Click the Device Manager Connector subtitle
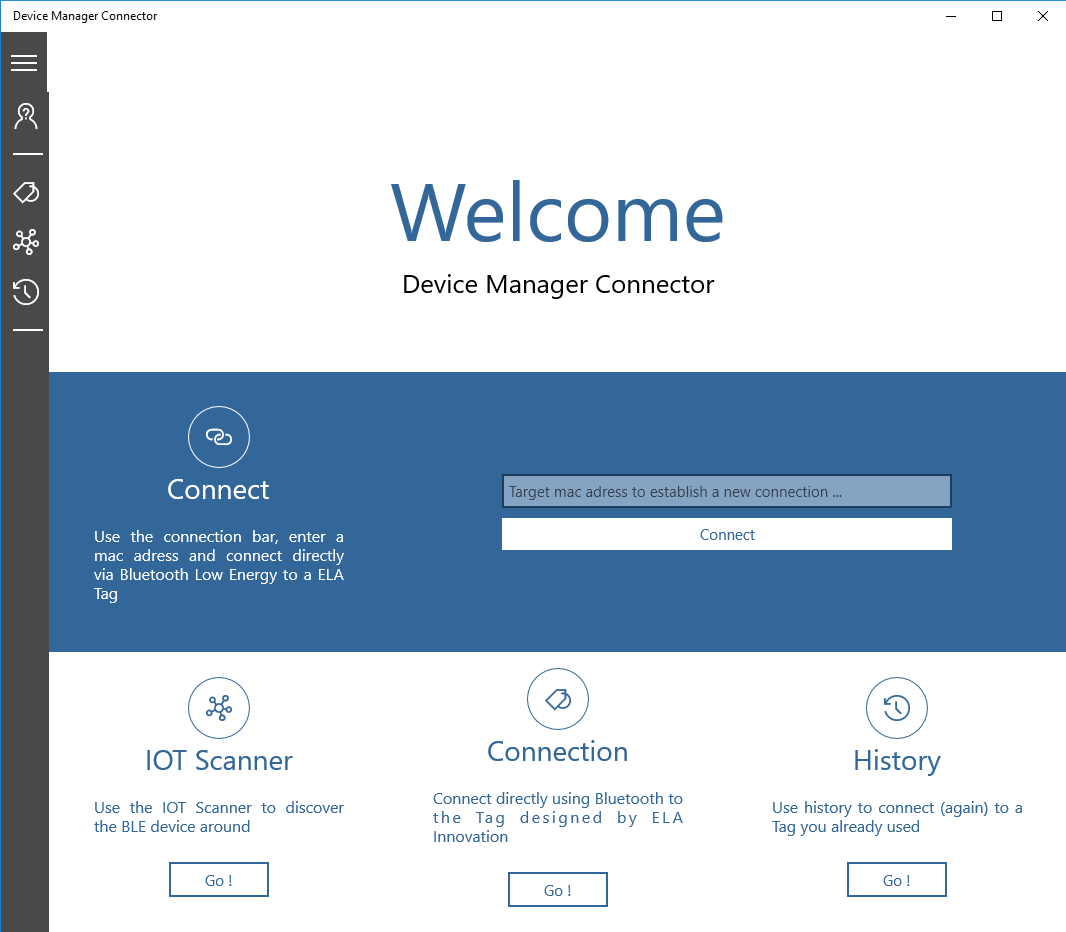The width and height of the screenshot is (1066, 932). pos(558,284)
